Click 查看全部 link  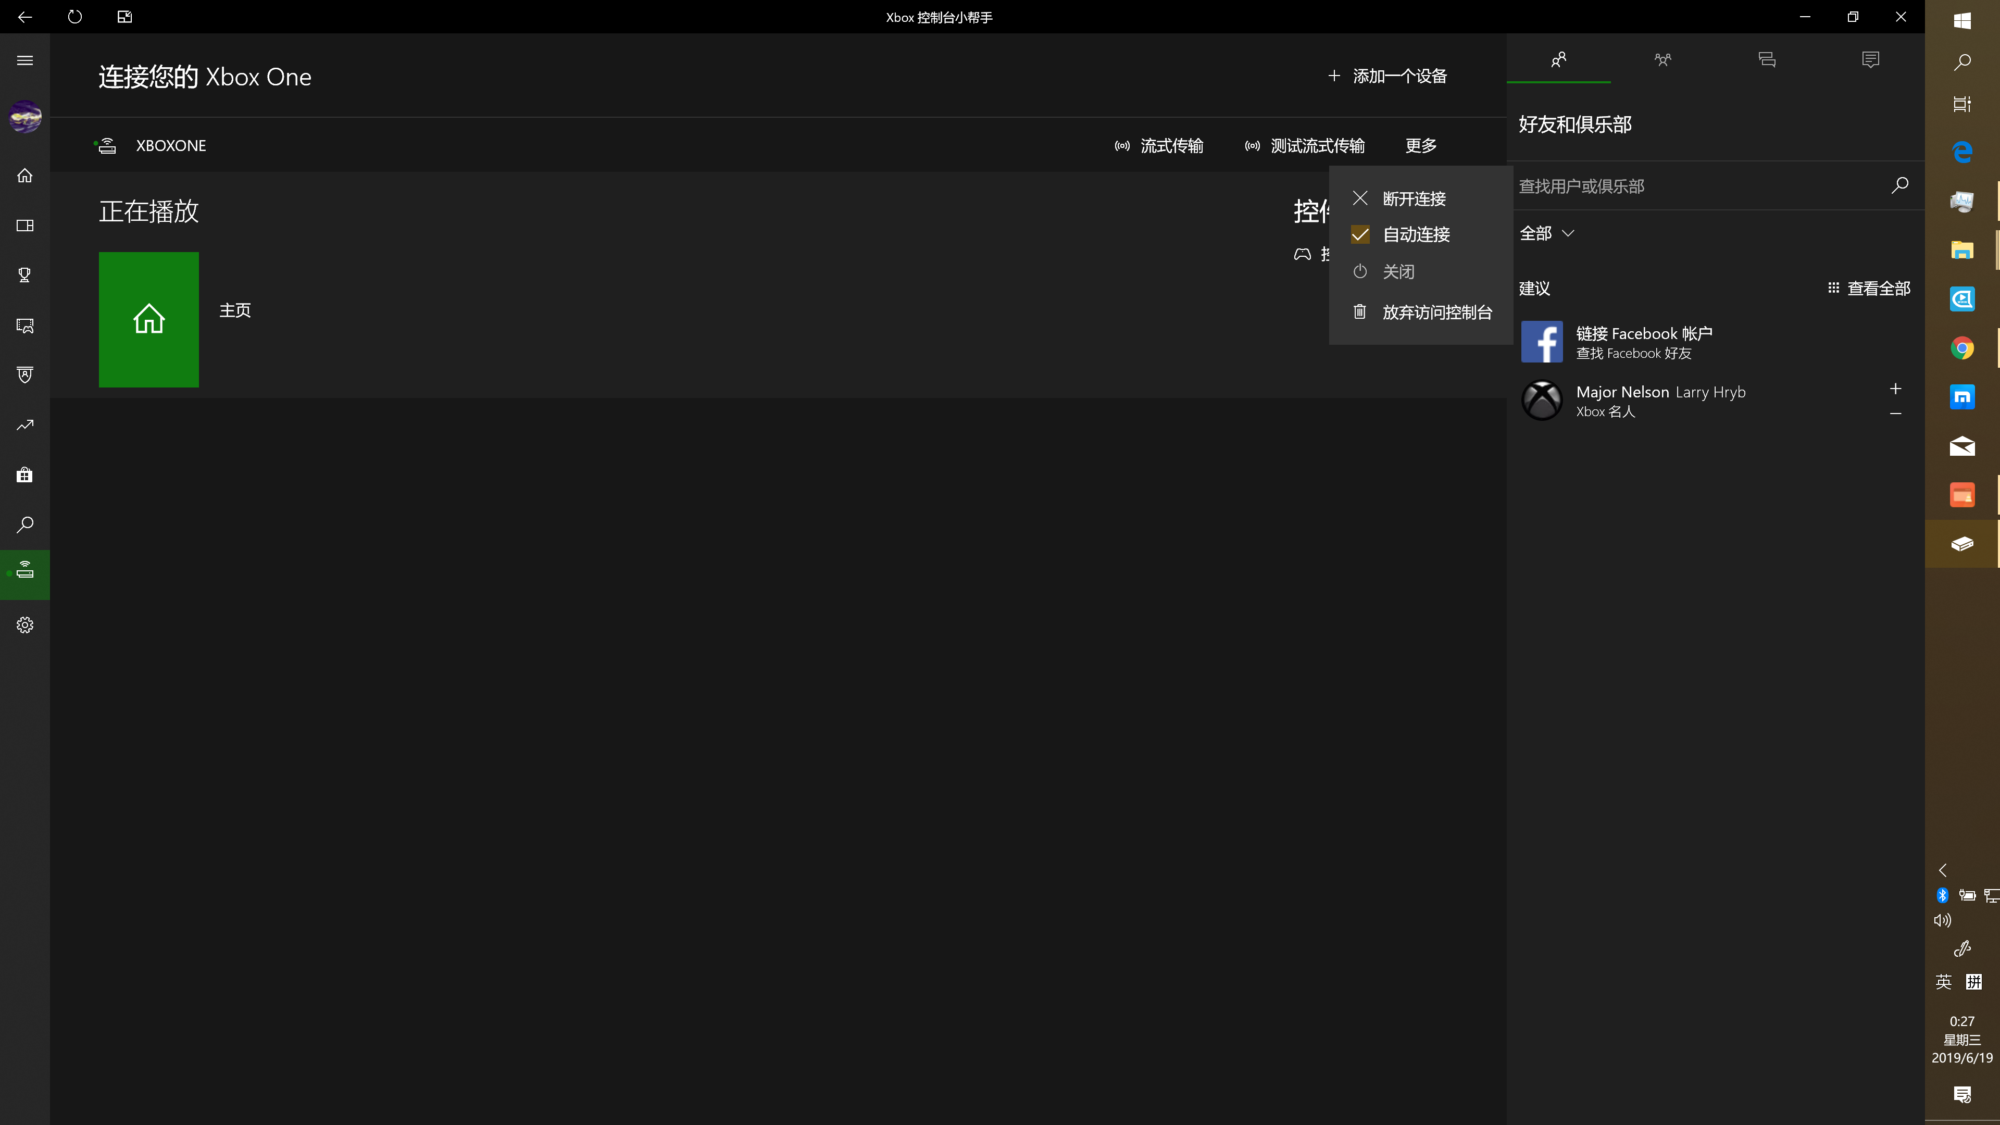(x=1869, y=288)
